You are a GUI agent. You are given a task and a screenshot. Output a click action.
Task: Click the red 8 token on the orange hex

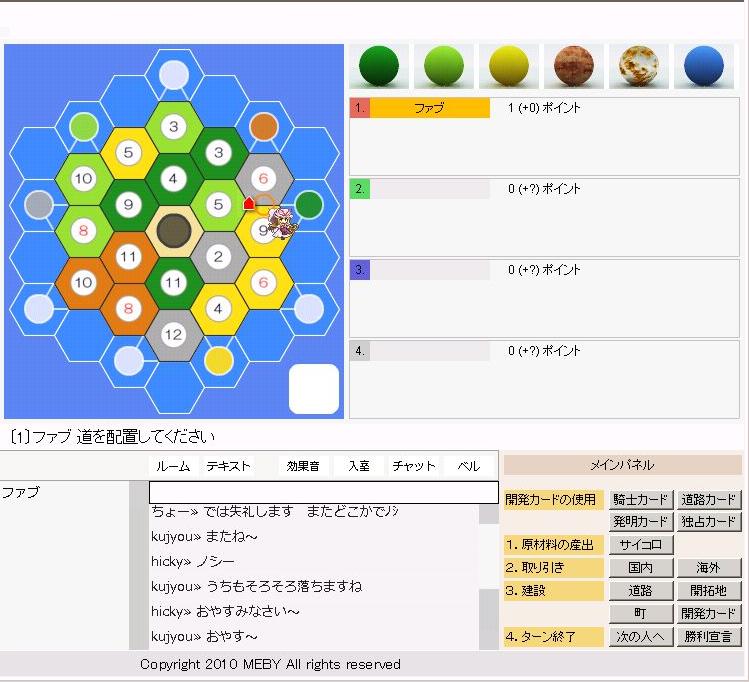coord(128,309)
